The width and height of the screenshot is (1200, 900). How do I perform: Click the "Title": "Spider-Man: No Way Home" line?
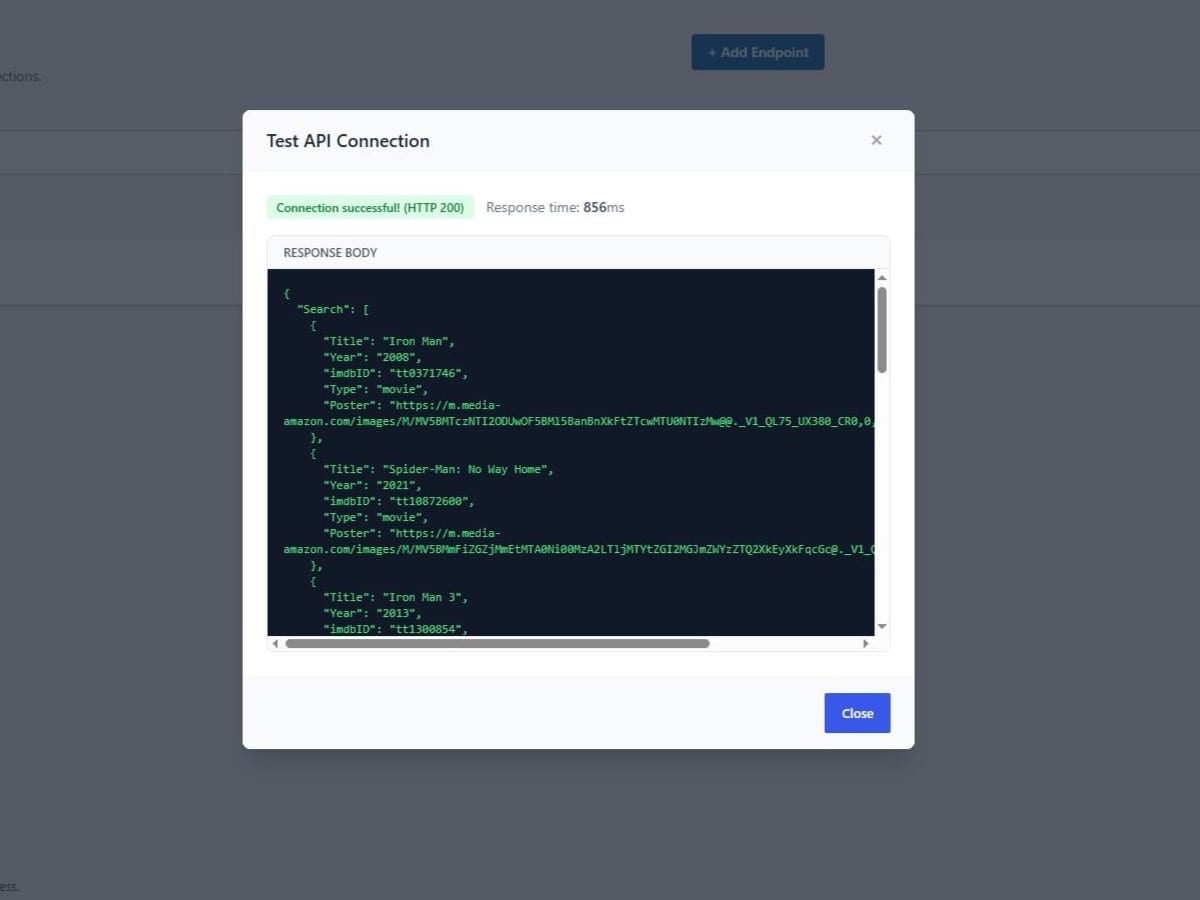pyautogui.click(x=438, y=469)
